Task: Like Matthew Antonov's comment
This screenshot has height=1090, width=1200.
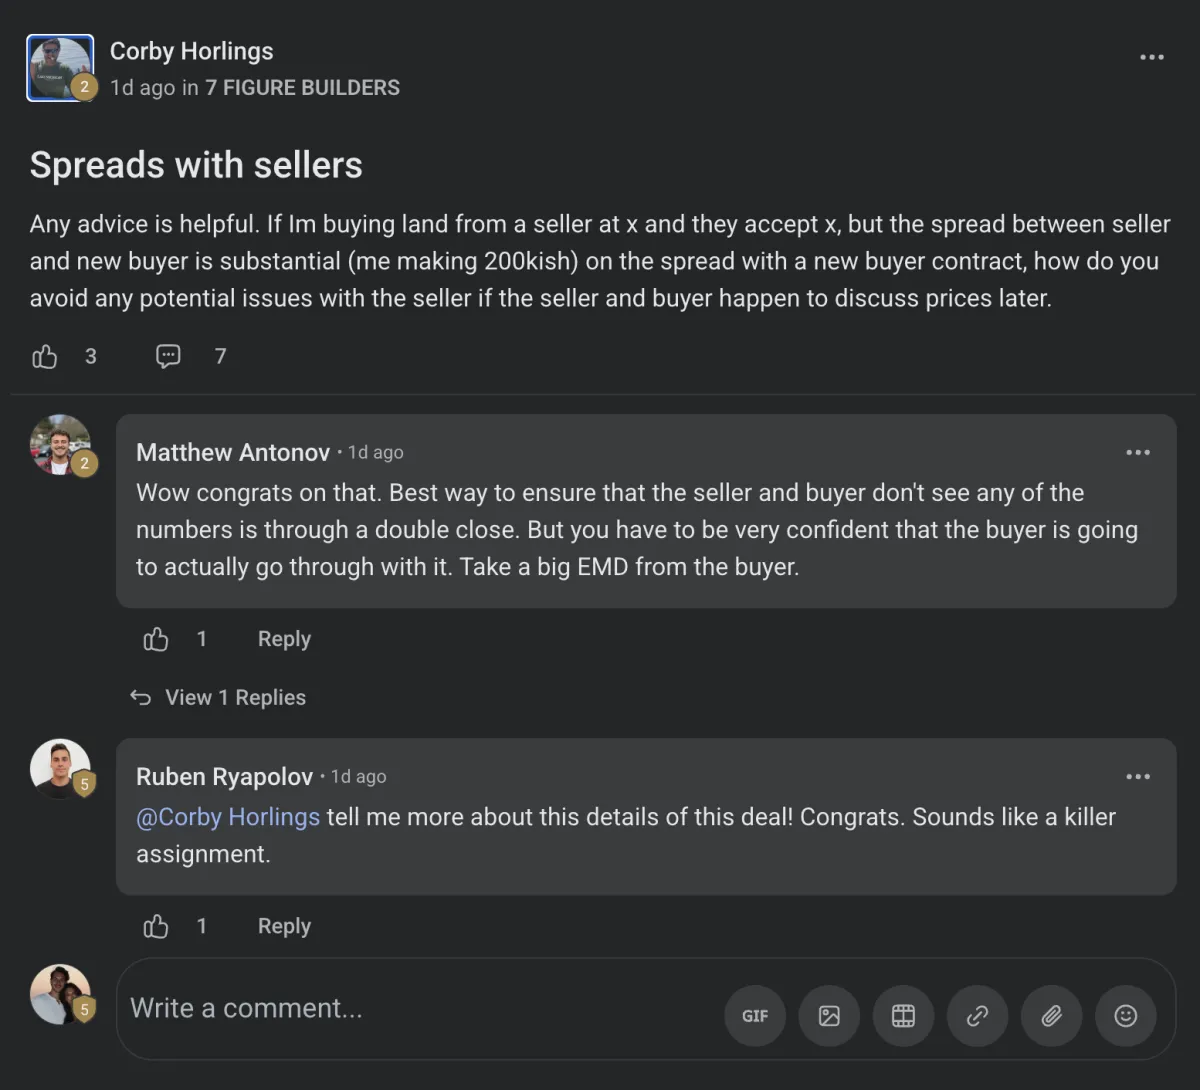Action: pos(156,640)
